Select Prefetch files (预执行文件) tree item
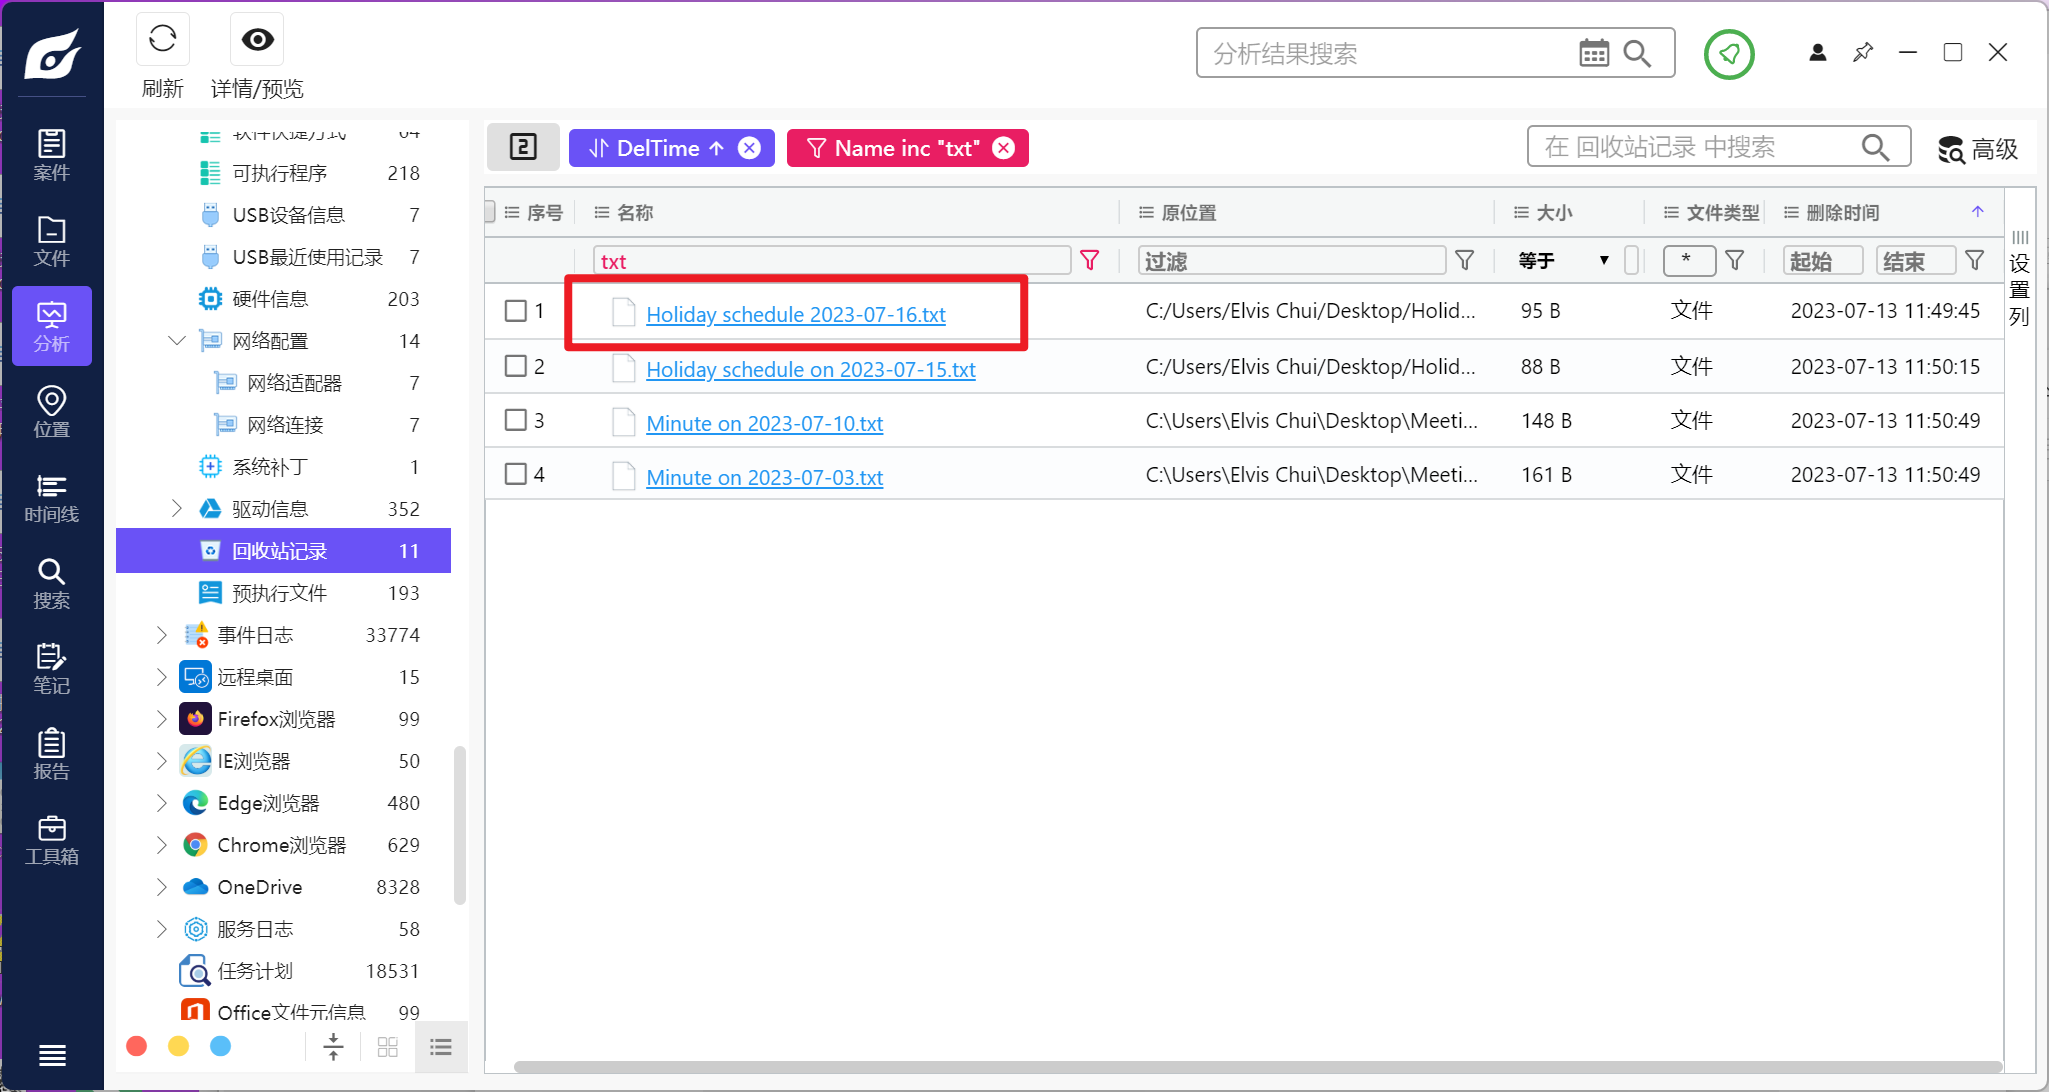This screenshot has width=2049, height=1092. [279, 593]
